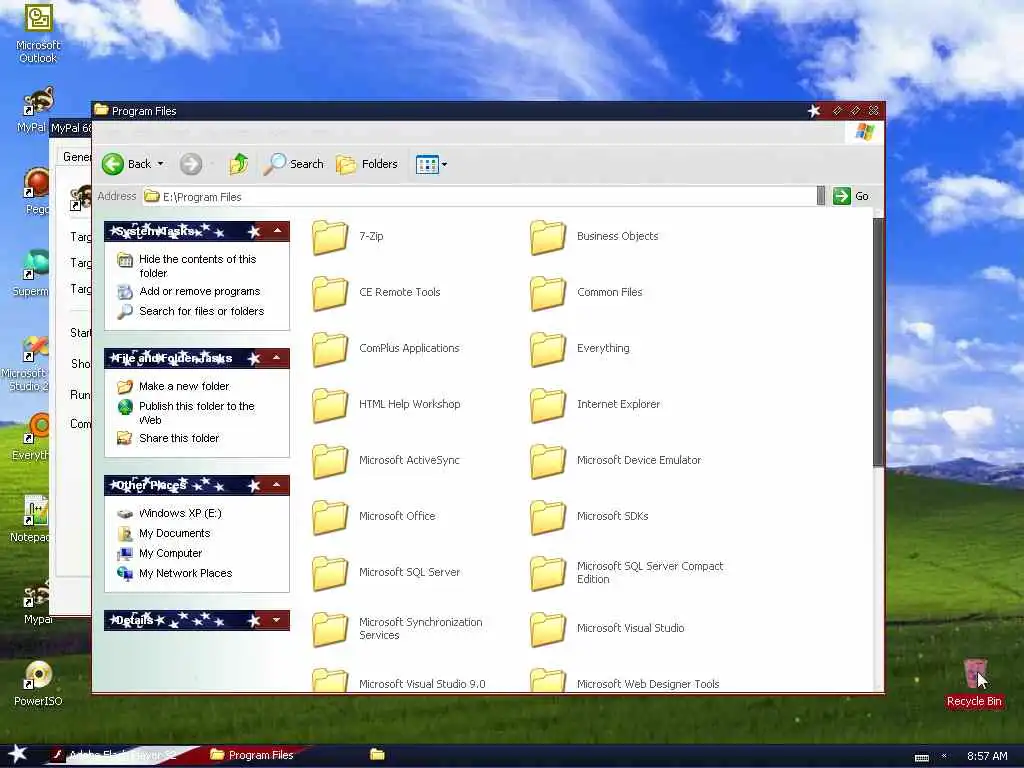The height and width of the screenshot is (768, 1024).
Task: Select the HTML Help Workshop folder icon
Action: pyautogui.click(x=330, y=404)
